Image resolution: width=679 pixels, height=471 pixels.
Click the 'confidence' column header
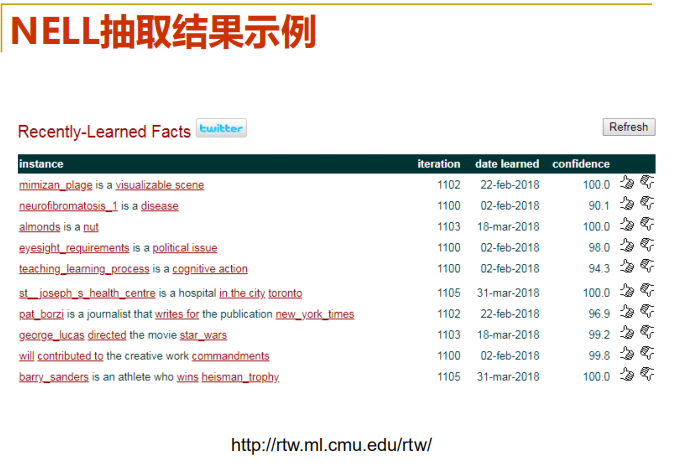coord(581,164)
